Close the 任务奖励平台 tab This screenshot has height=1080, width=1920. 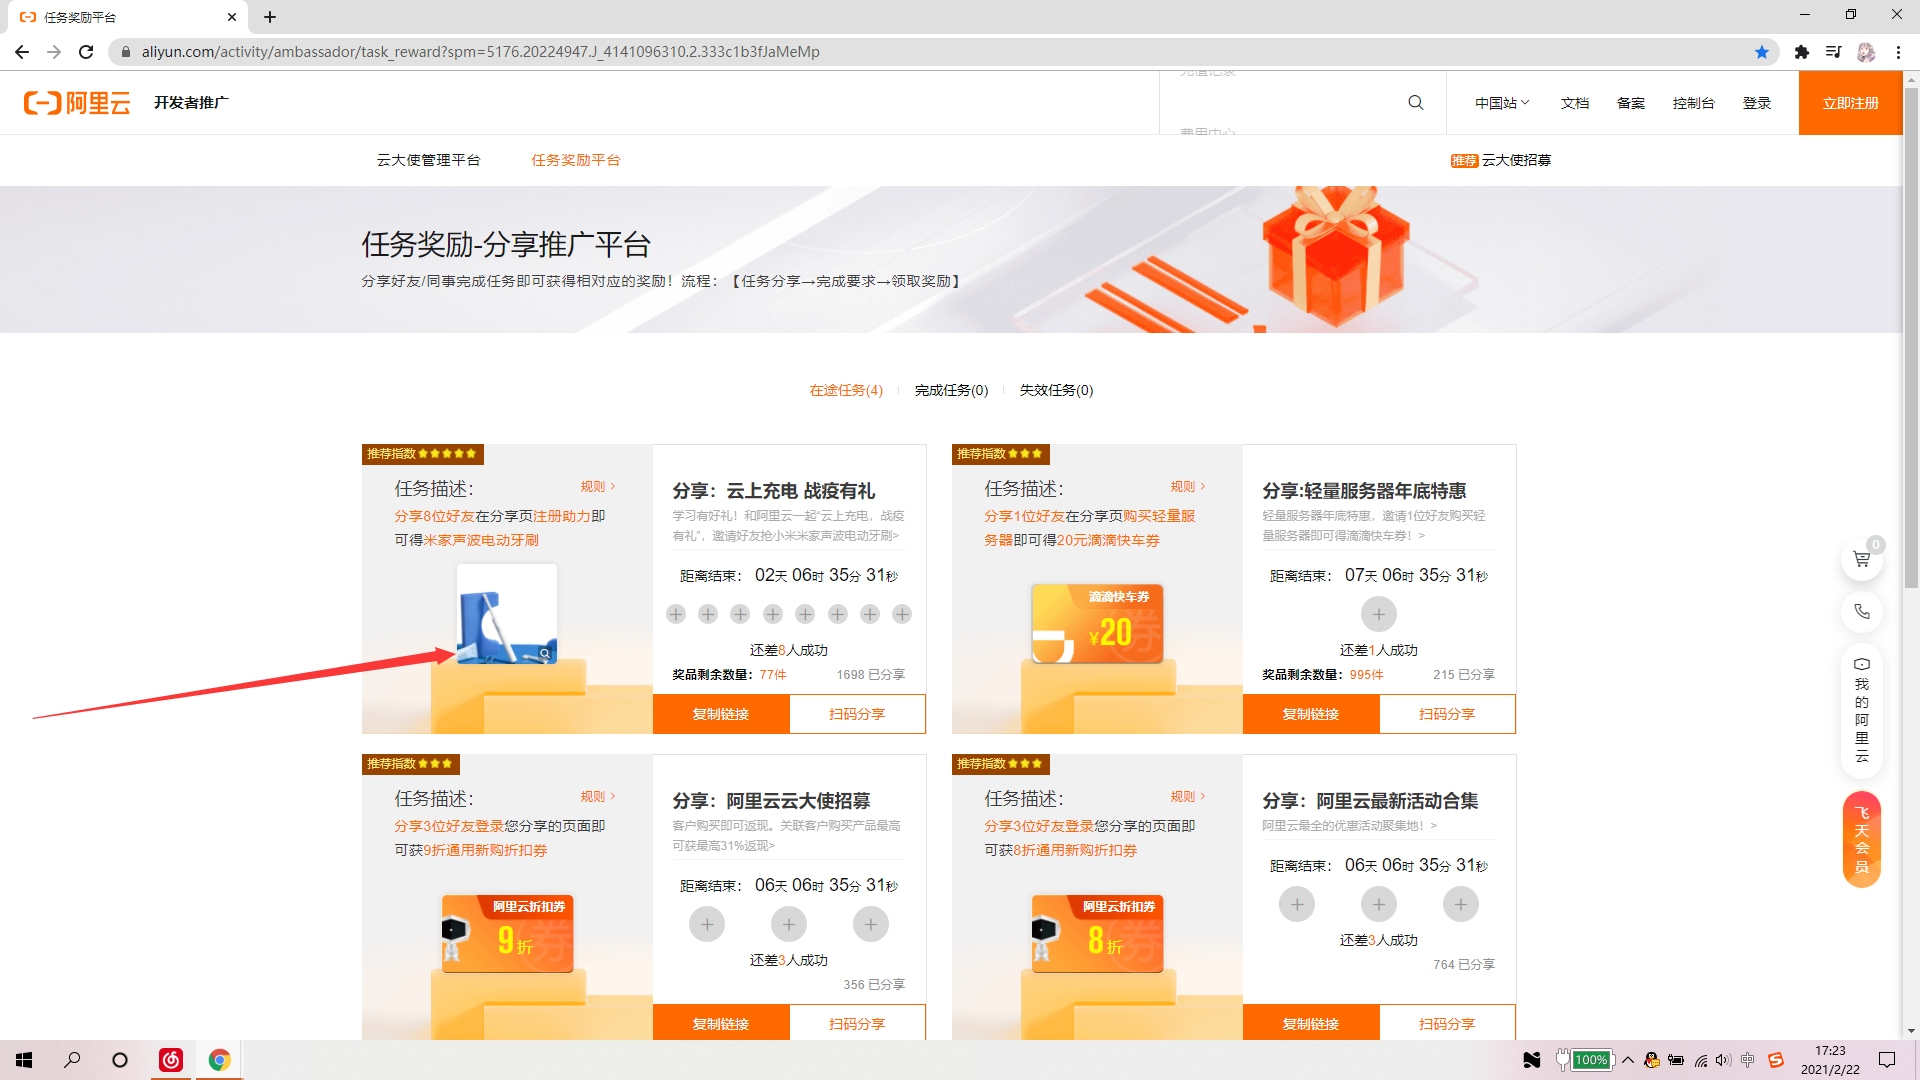(x=232, y=17)
